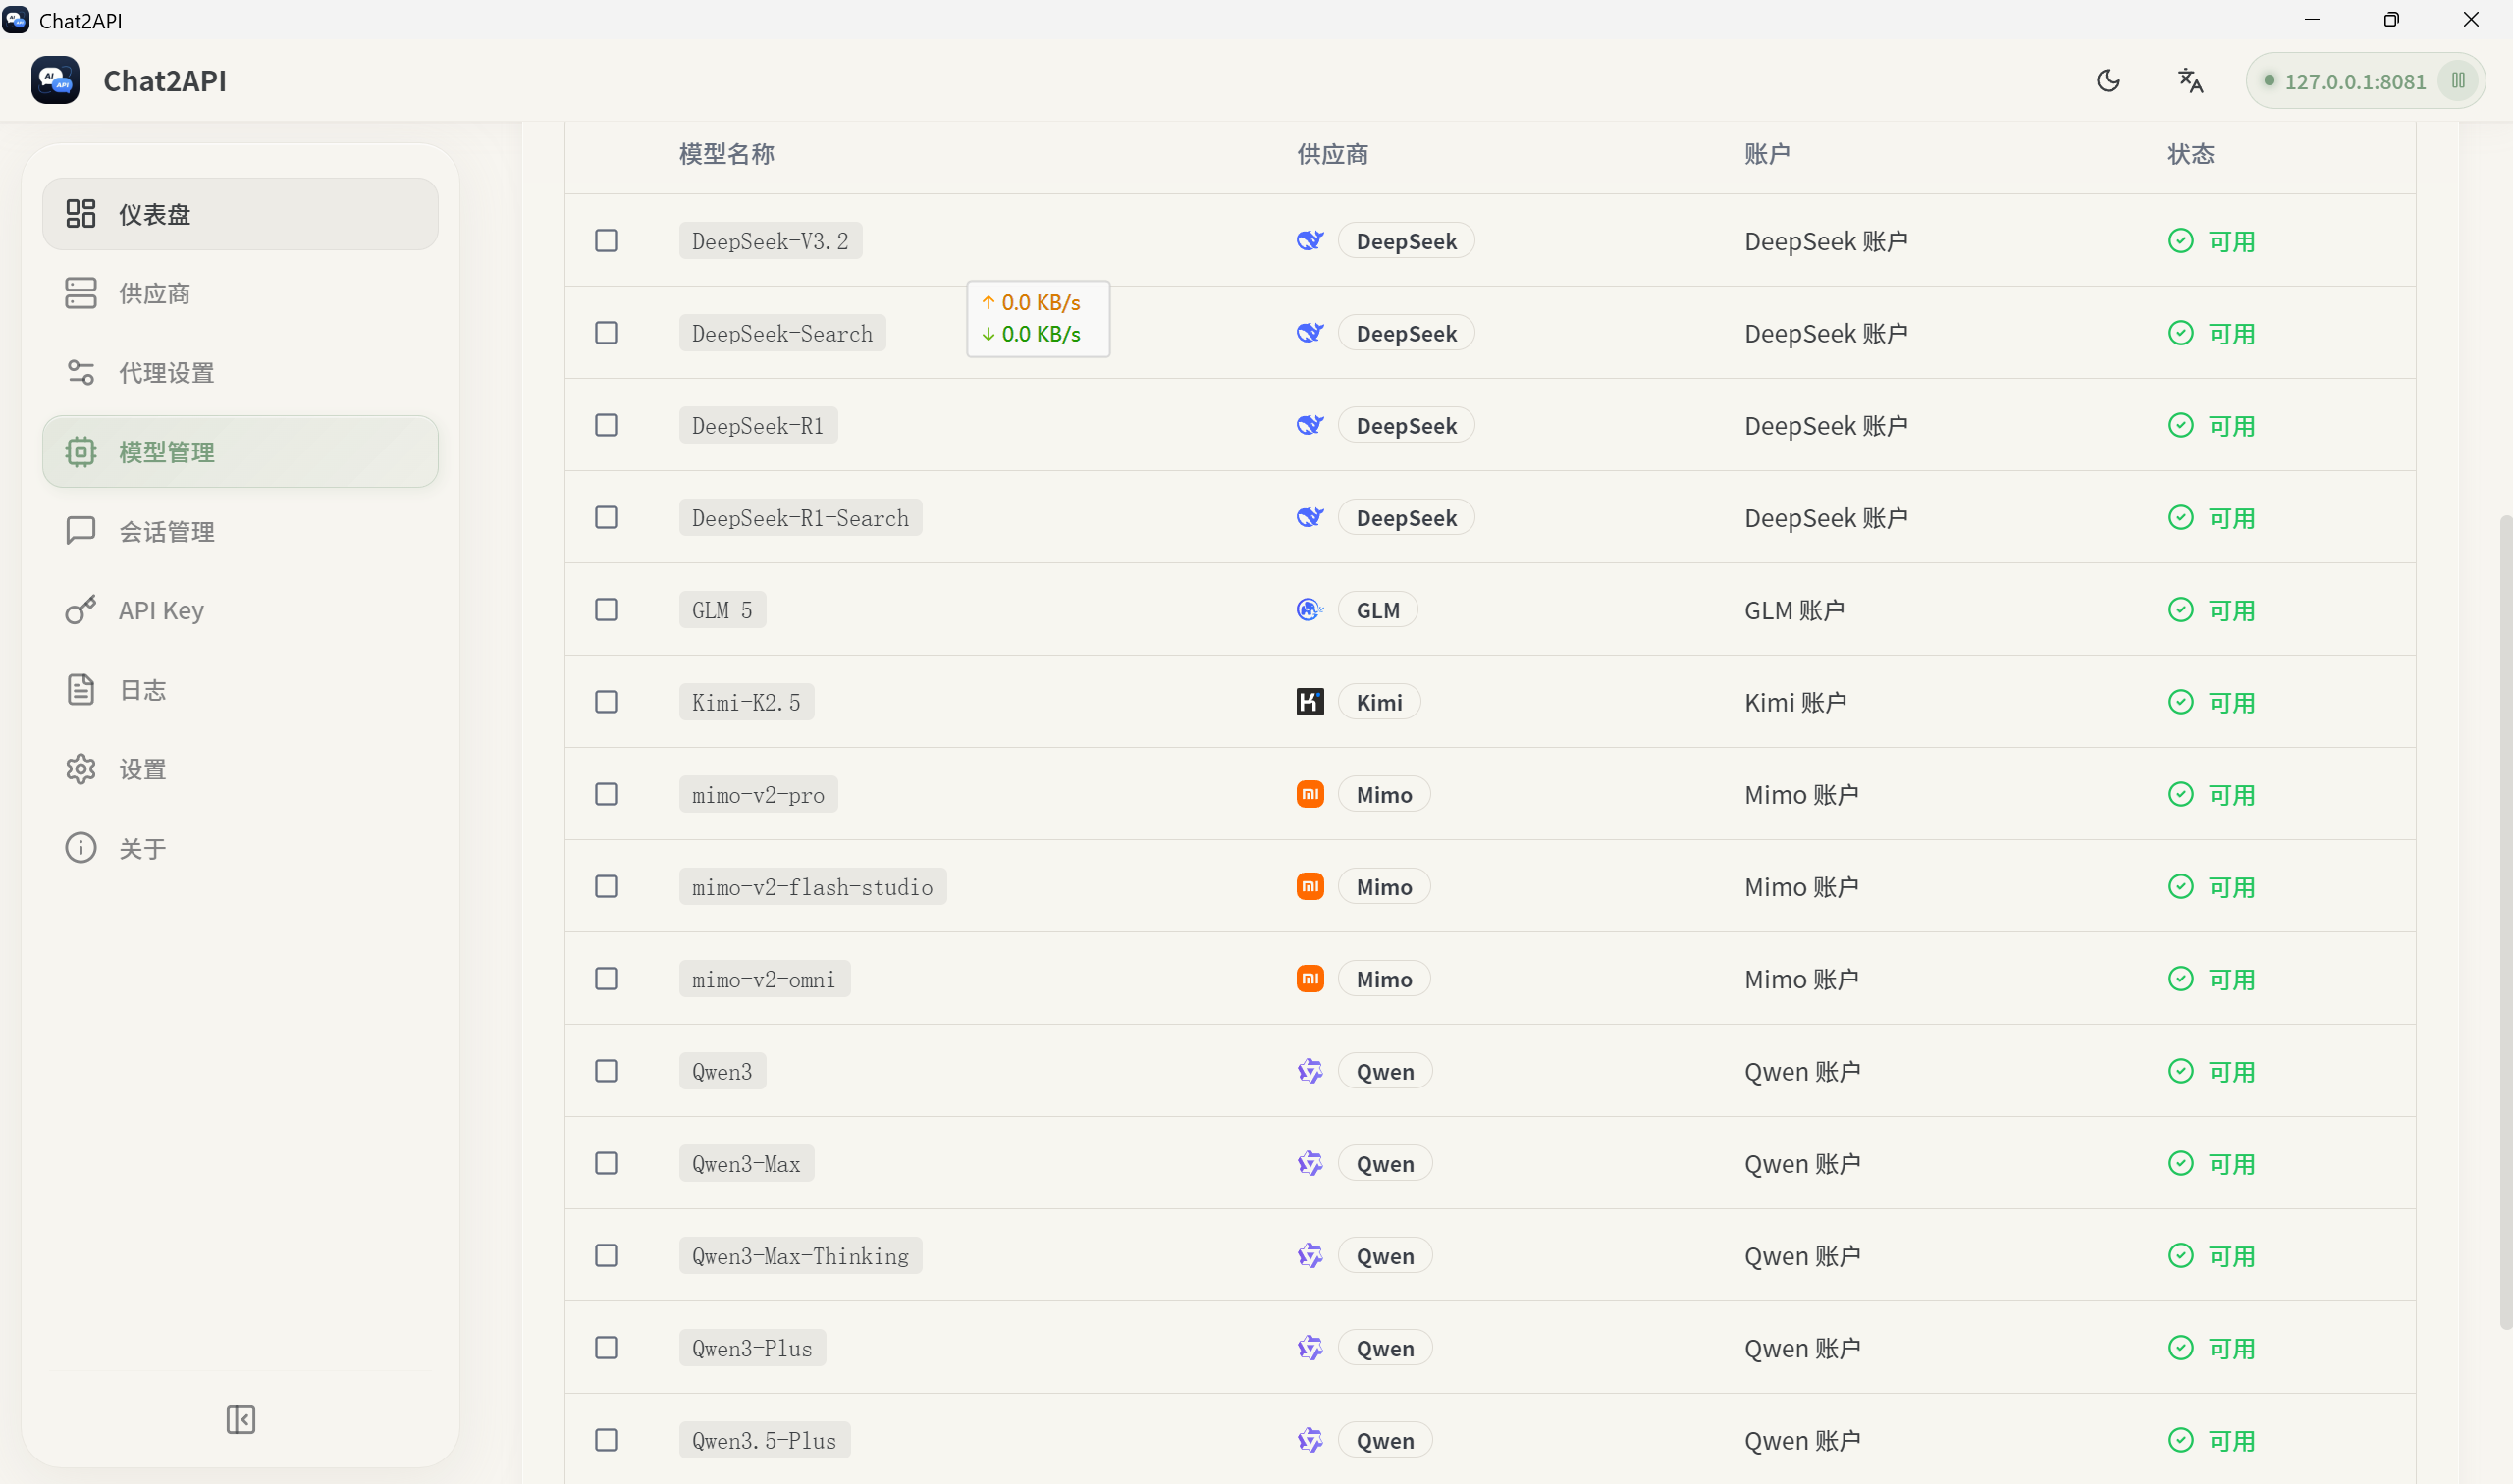This screenshot has height=1484, width=2513.
Task: Click the Mimo icon for mimo-v2-omni
Action: click(x=1310, y=979)
